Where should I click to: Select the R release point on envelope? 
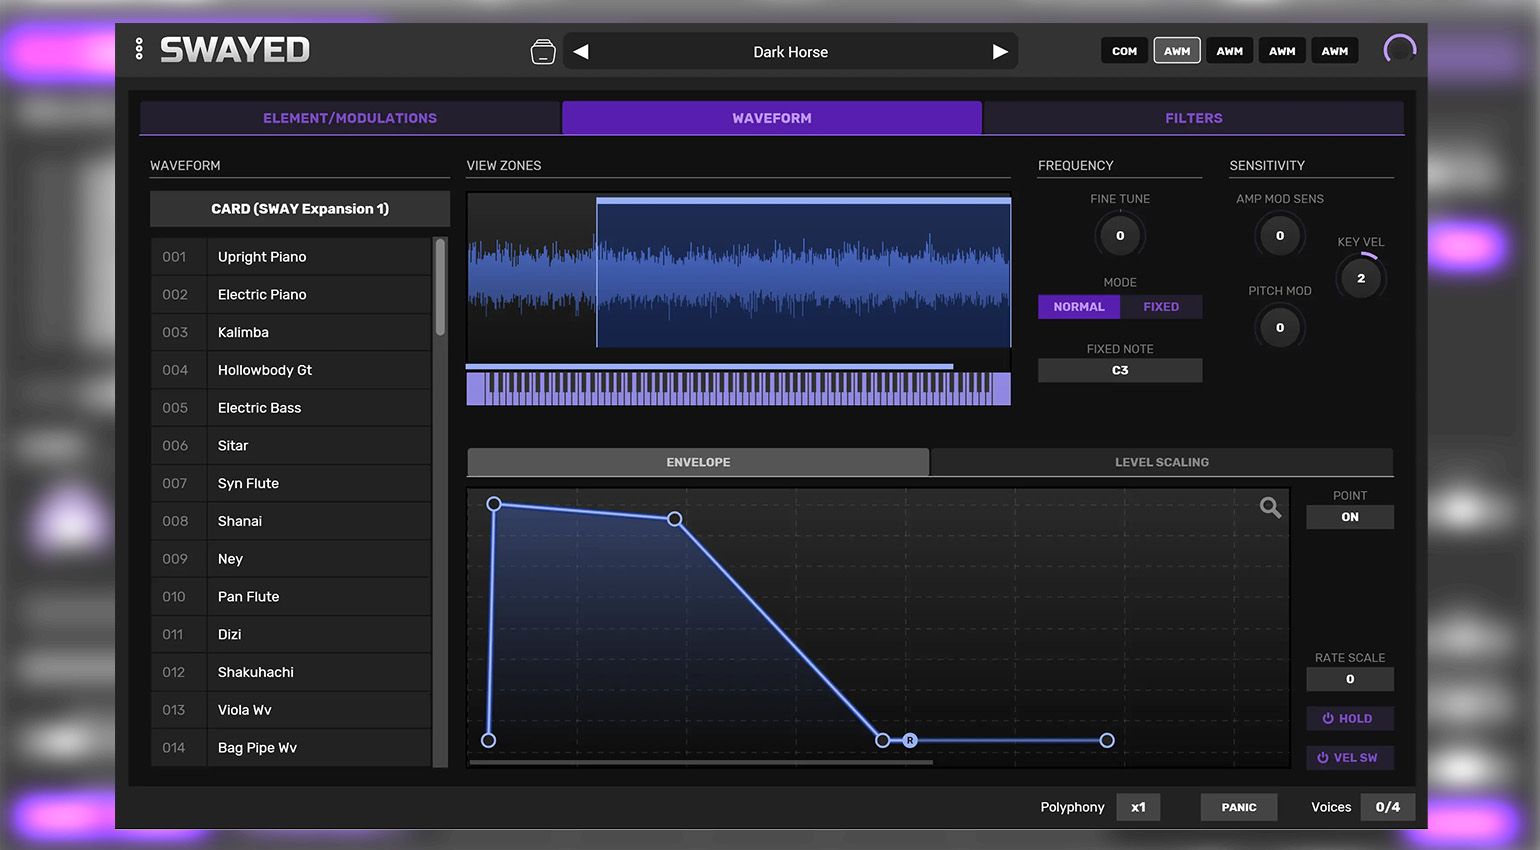coord(910,741)
